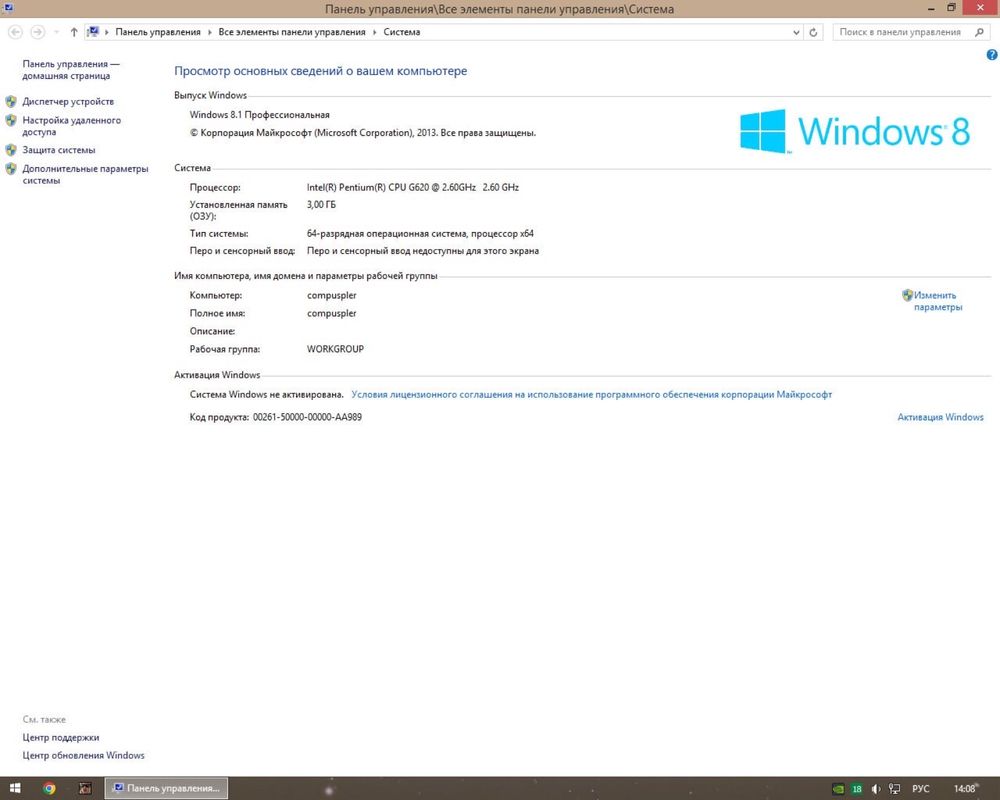Viewport: 1000px width, 800px height.
Task: Click the forward navigation arrow
Action: coord(38,32)
